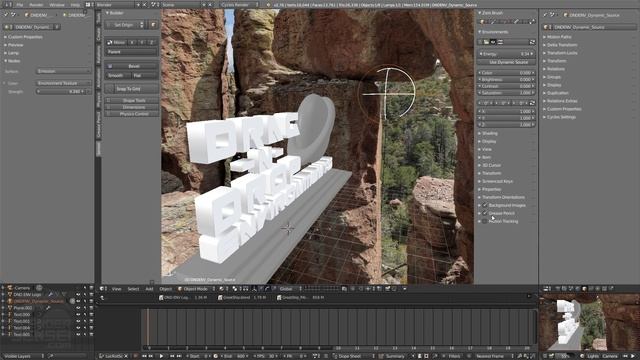Viewport: 640px width, 360px height.
Task: Open the Select menu in viewport header
Action: coord(133,289)
